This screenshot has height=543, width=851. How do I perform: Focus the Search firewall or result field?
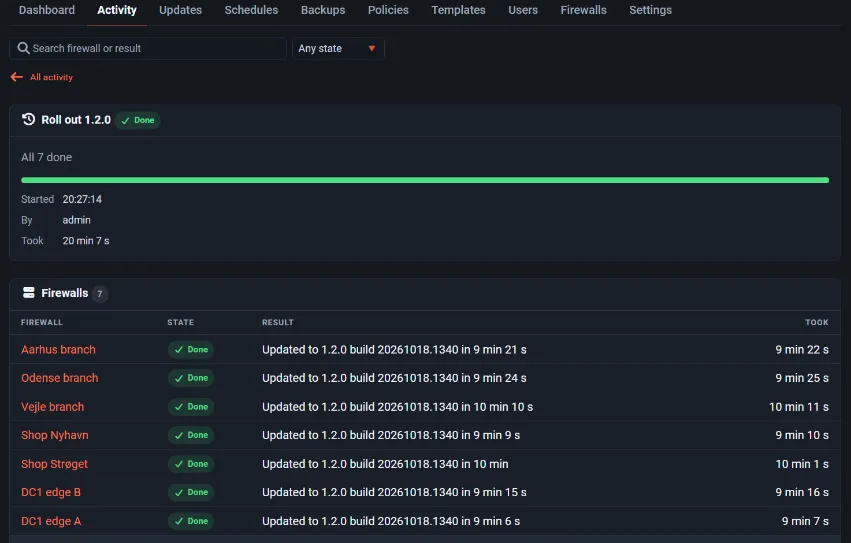click(x=148, y=48)
